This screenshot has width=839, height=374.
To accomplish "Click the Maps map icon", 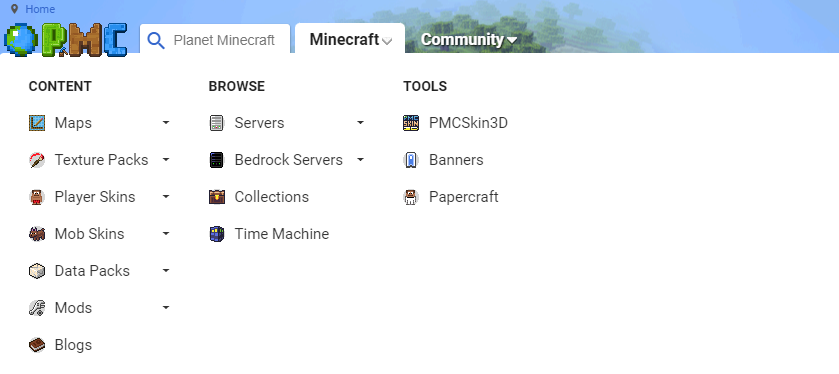I will (x=37, y=123).
